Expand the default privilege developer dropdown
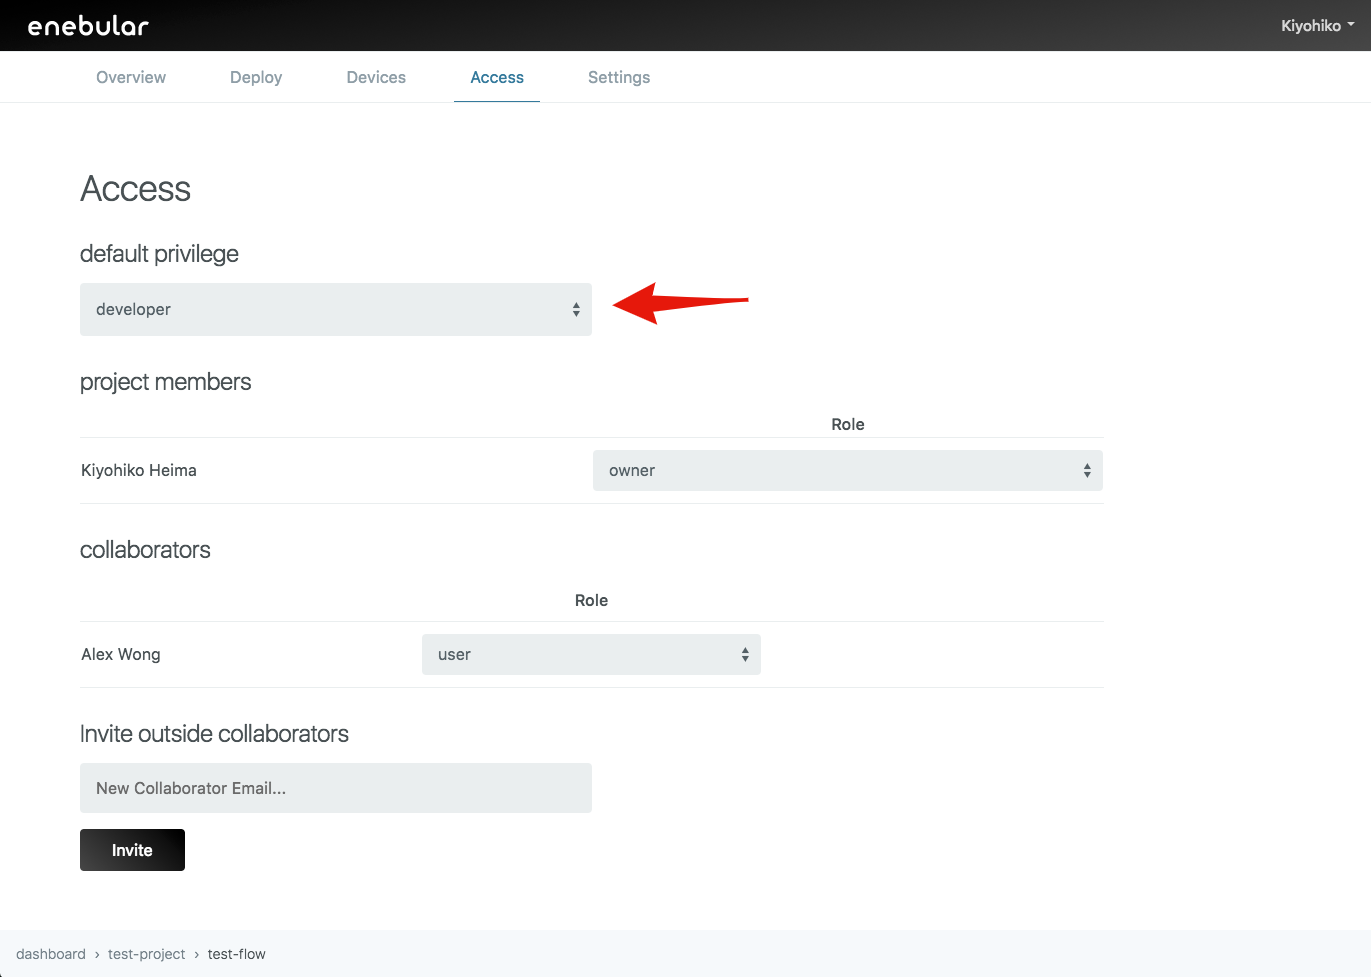This screenshot has width=1371, height=977. 336,310
